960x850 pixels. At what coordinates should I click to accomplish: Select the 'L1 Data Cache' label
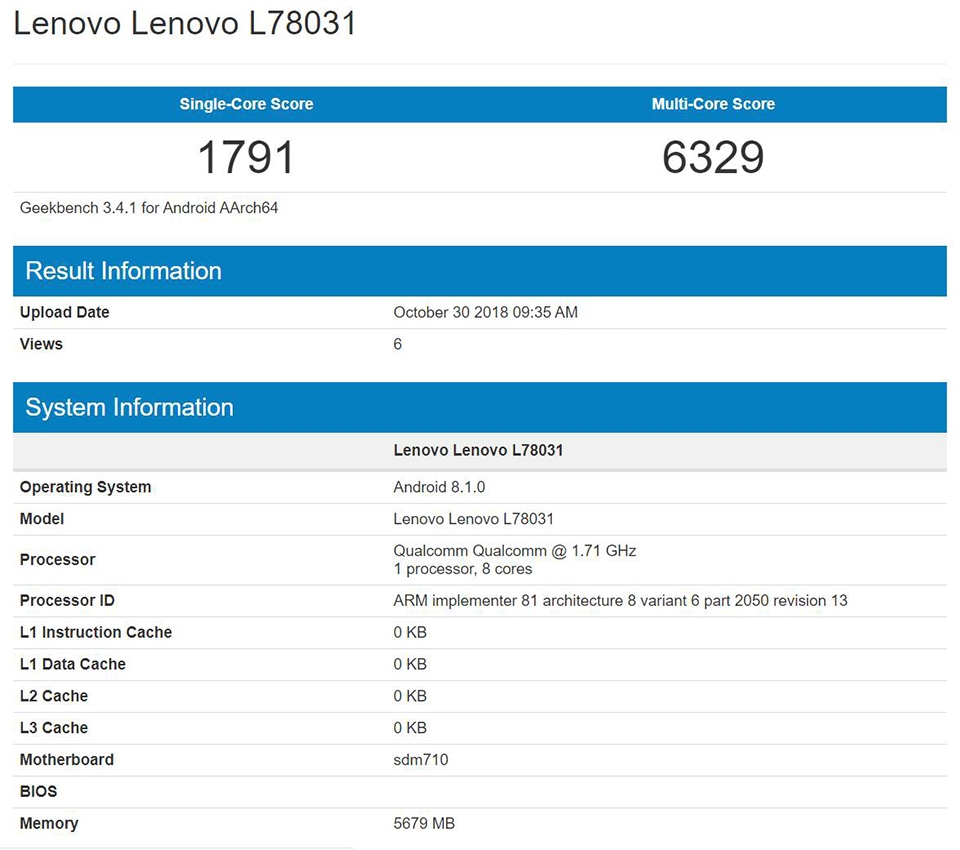tap(72, 664)
